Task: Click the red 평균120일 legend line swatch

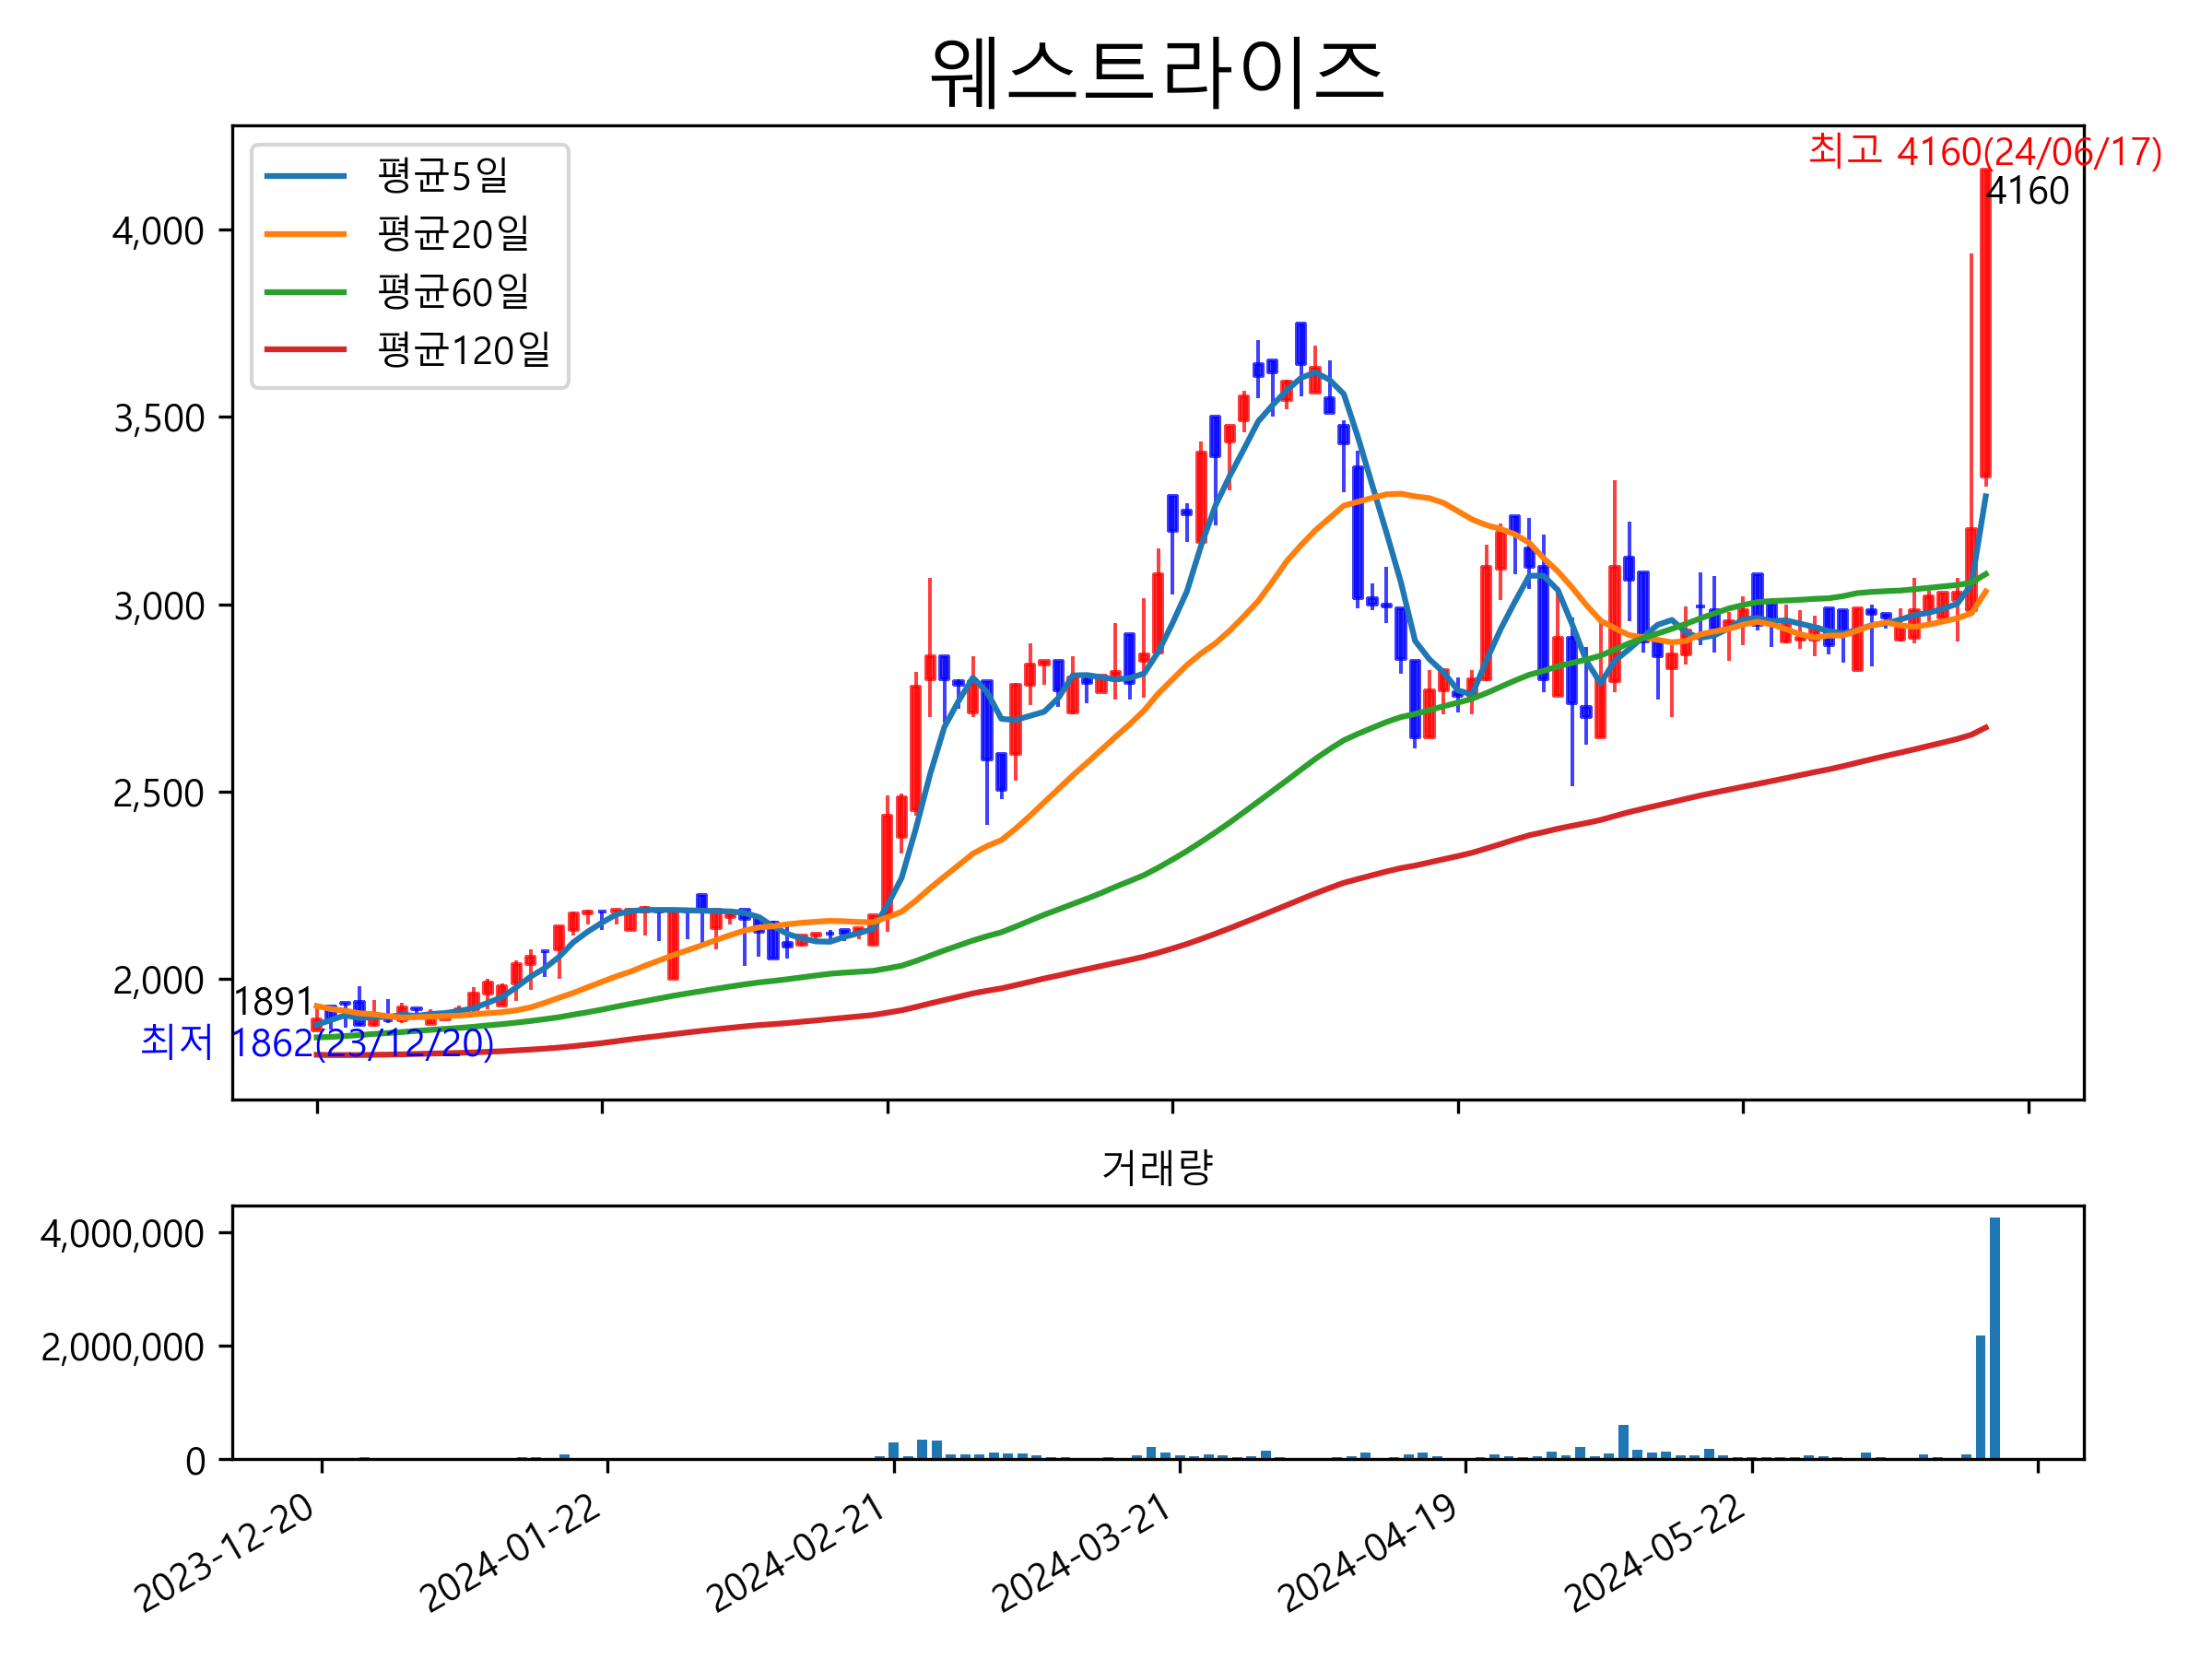Action: 305,350
